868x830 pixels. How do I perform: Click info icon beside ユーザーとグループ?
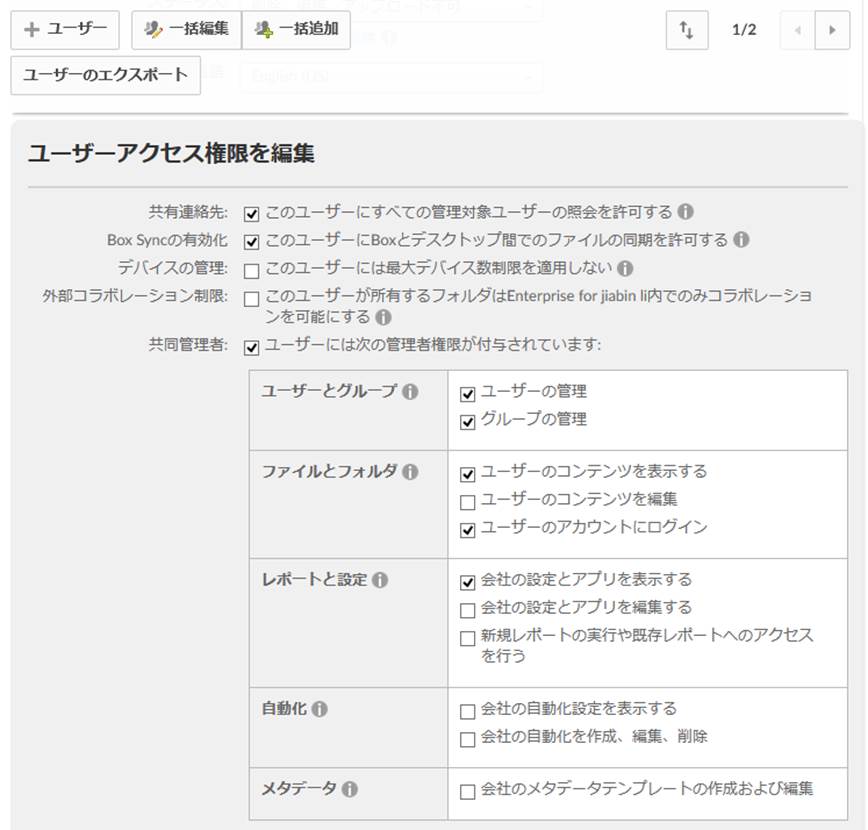[x=410, y=392]
